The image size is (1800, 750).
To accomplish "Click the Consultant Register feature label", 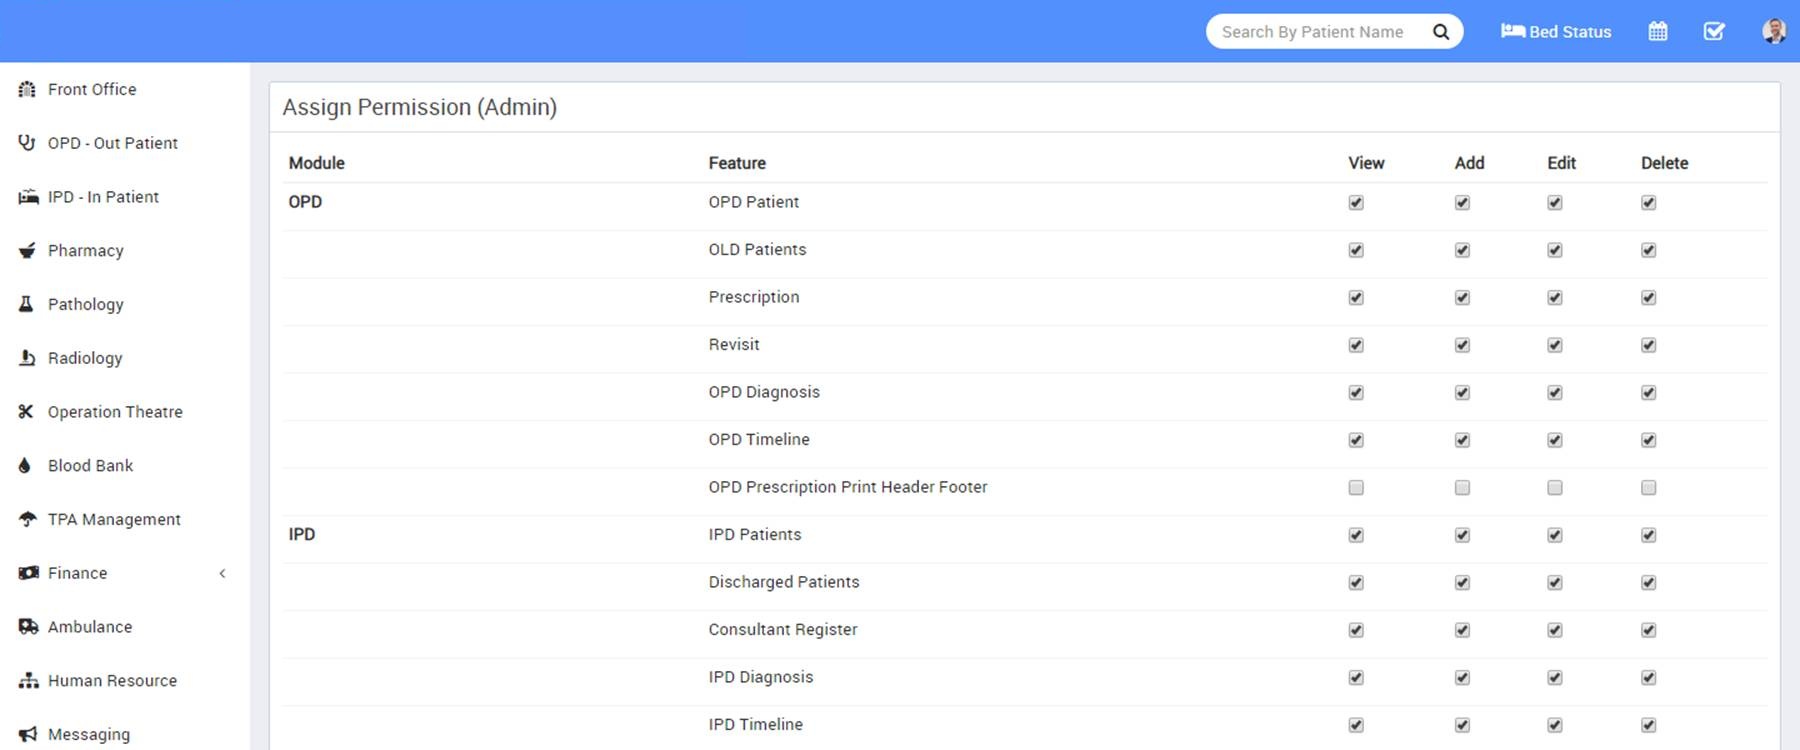I will (783, 629).
